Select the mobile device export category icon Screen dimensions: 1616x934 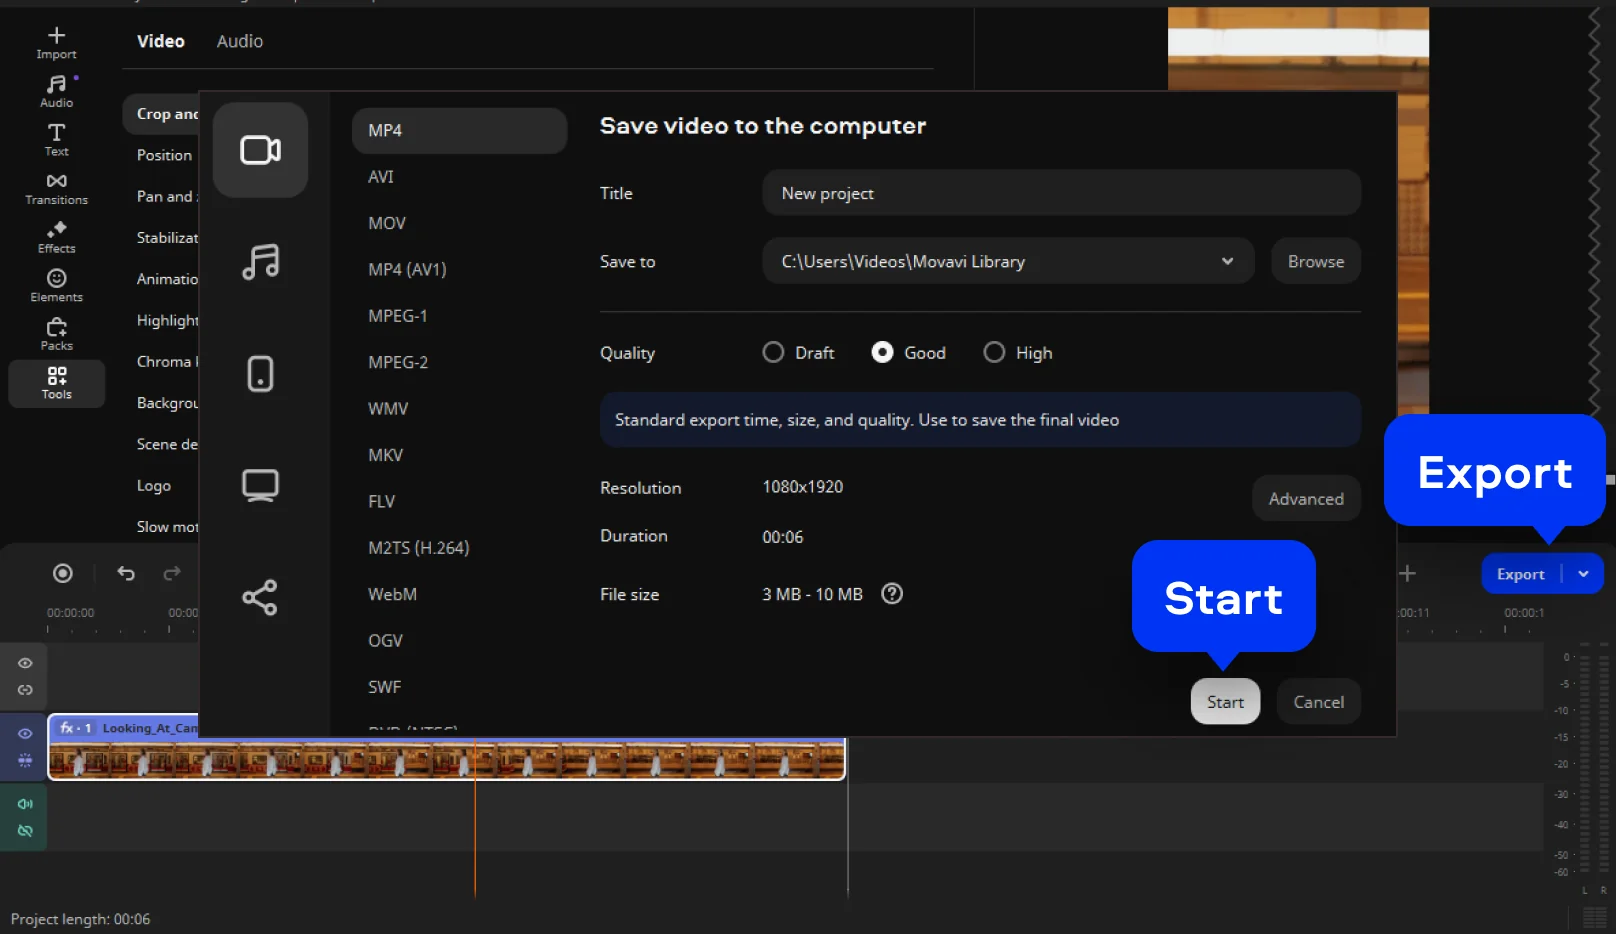pos(260,374)
